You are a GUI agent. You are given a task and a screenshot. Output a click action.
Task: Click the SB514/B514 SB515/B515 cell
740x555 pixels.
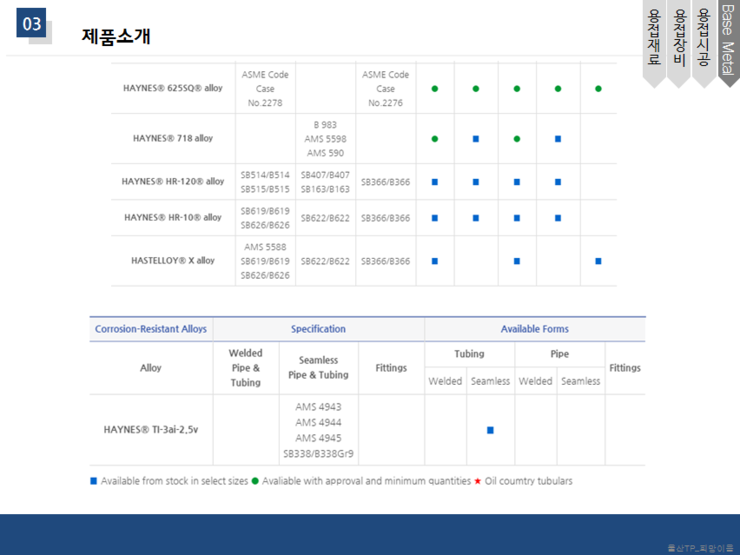[x=265, y=182]
